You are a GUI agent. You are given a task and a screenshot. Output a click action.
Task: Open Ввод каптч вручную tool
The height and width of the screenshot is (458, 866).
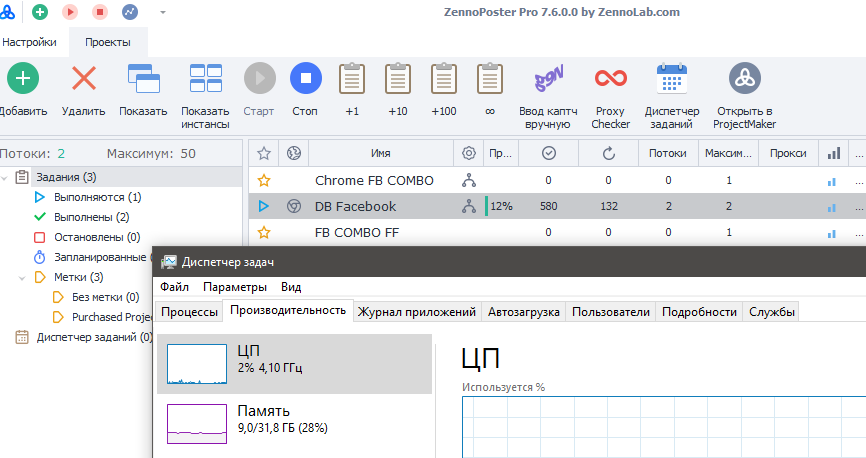(546, 78)
